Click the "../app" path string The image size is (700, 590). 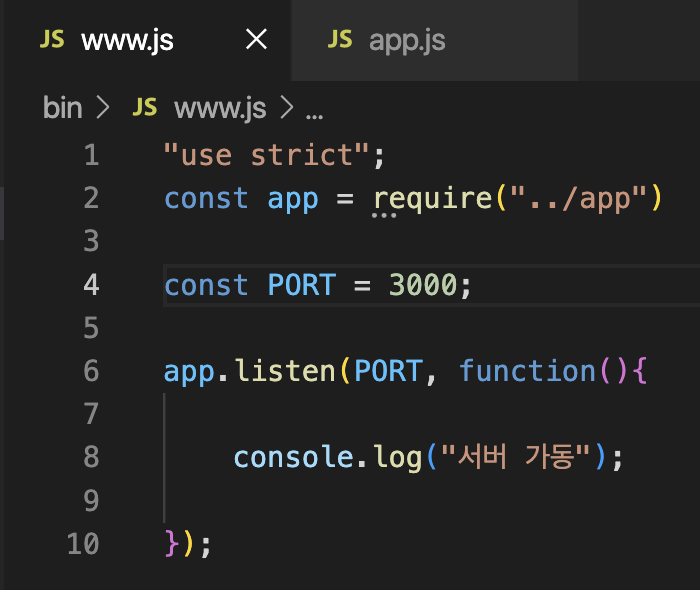tap(579, 199)
